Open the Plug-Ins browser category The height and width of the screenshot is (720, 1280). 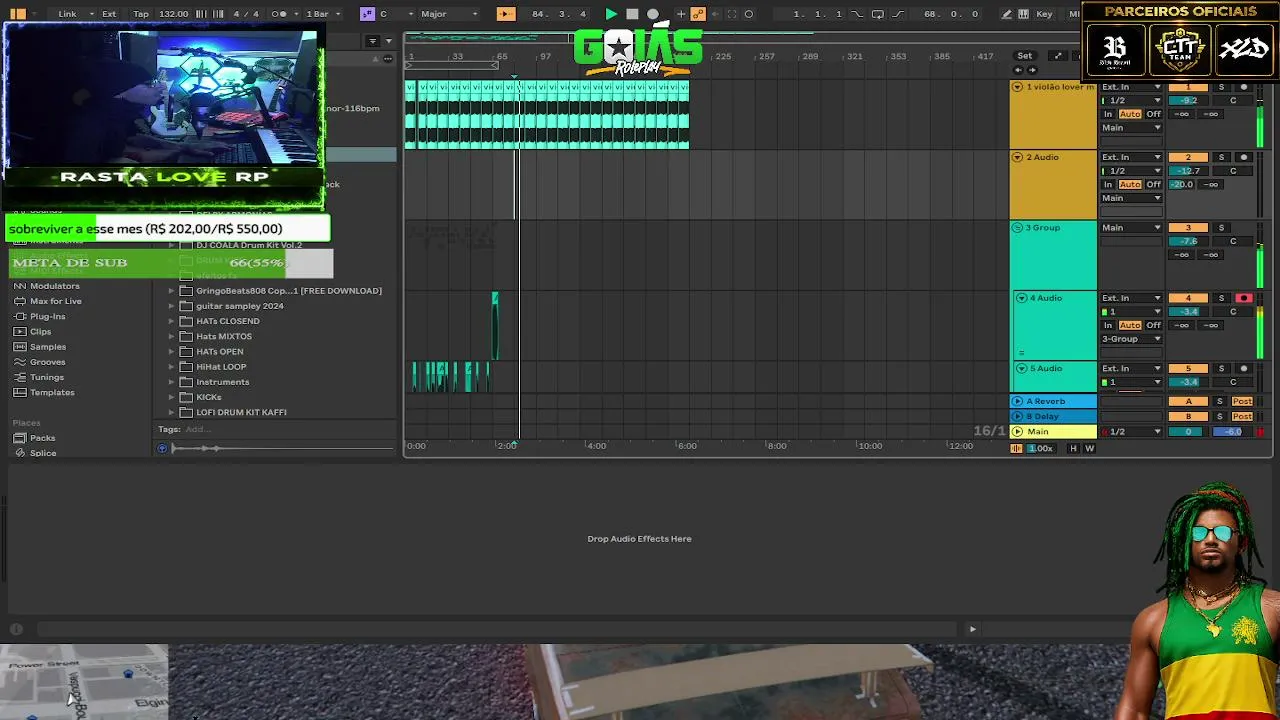coord(40,316)
